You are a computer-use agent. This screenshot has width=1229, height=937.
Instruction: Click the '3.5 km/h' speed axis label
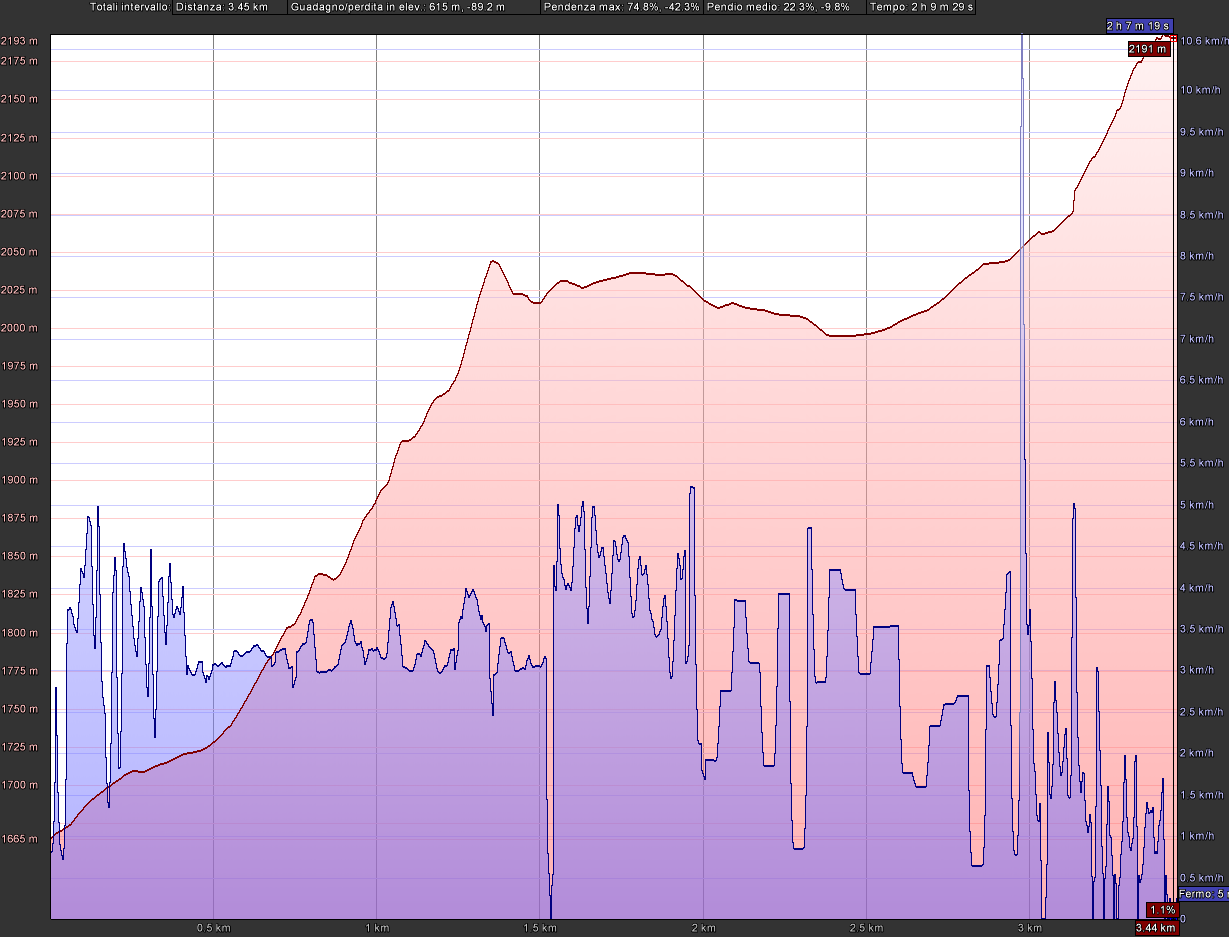coord(1202,630)
